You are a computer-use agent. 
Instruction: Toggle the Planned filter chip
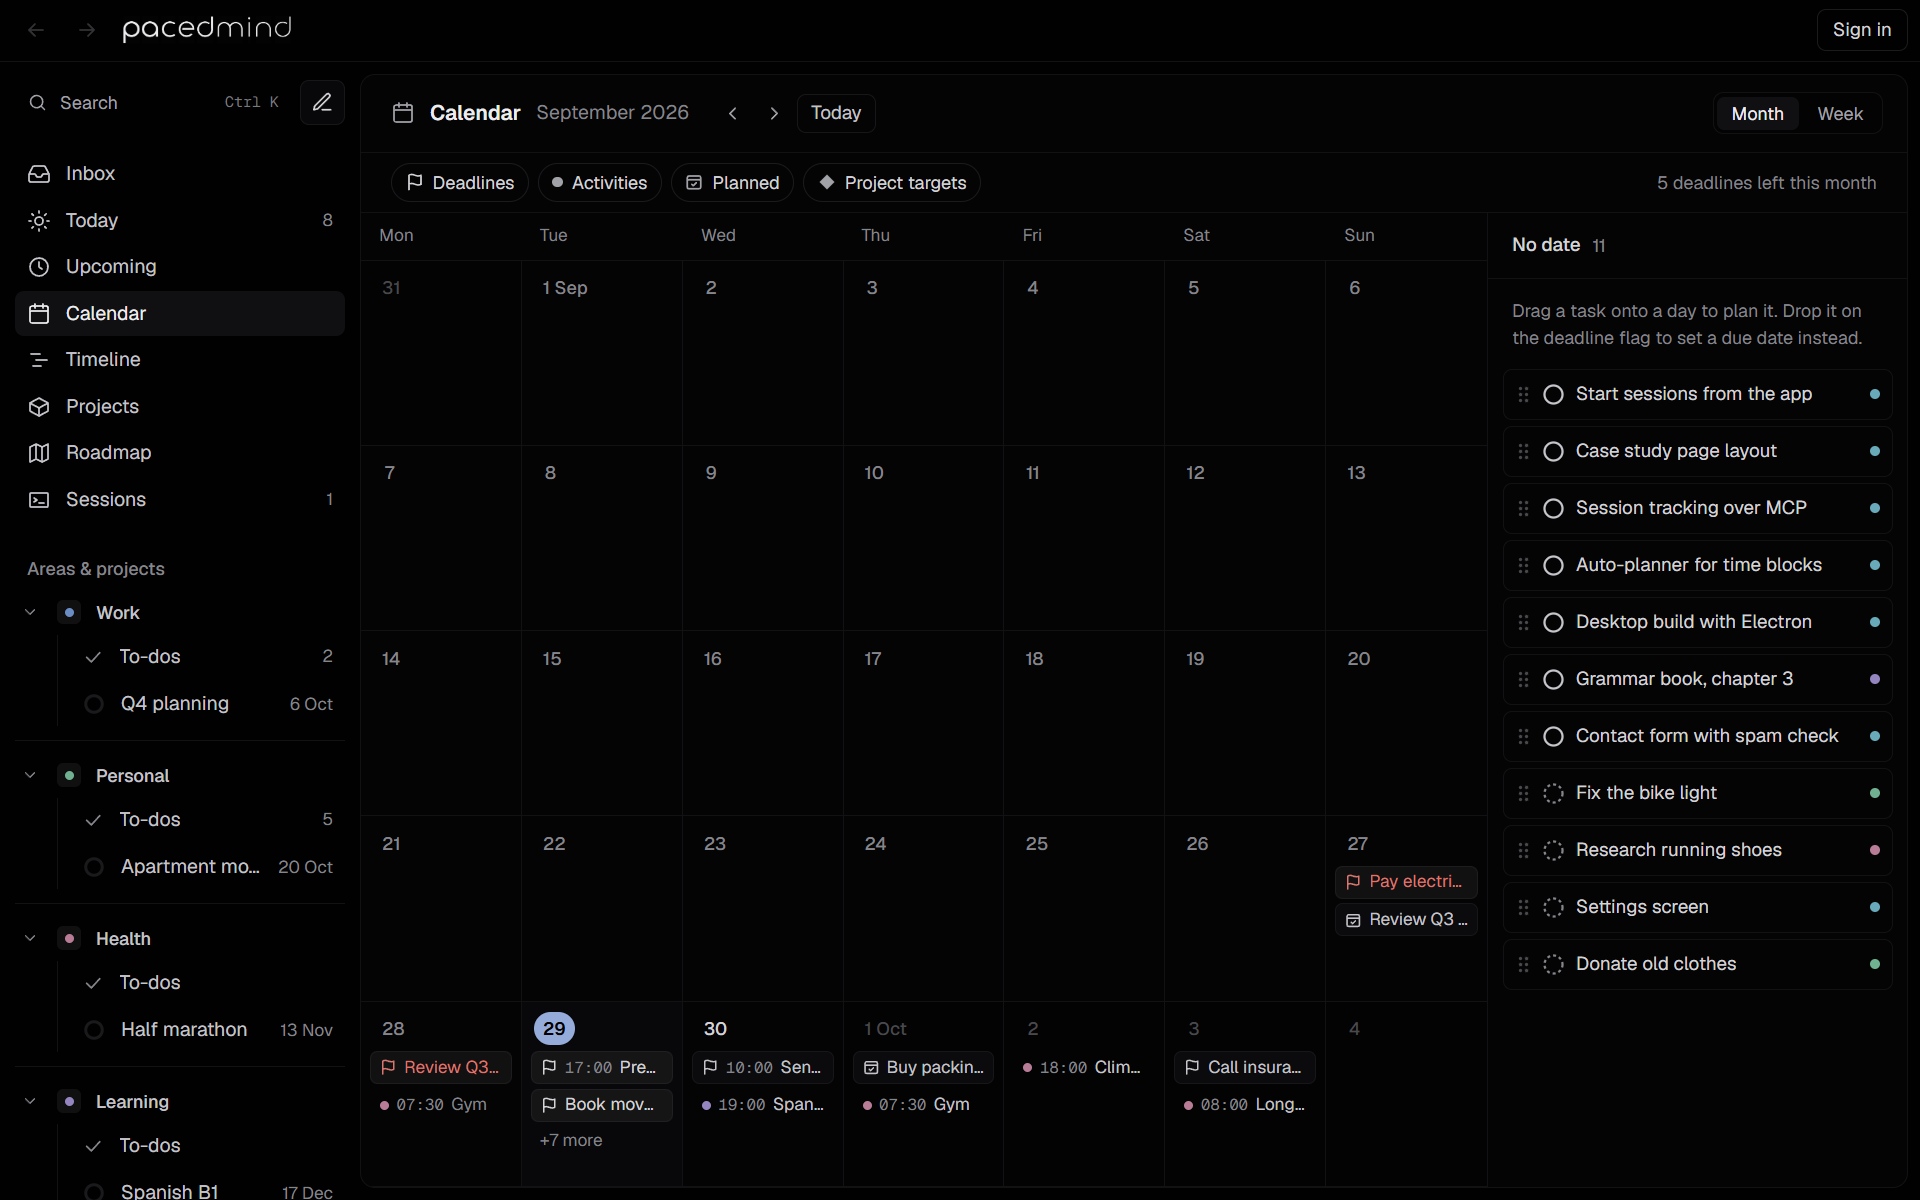coord(732,183)
